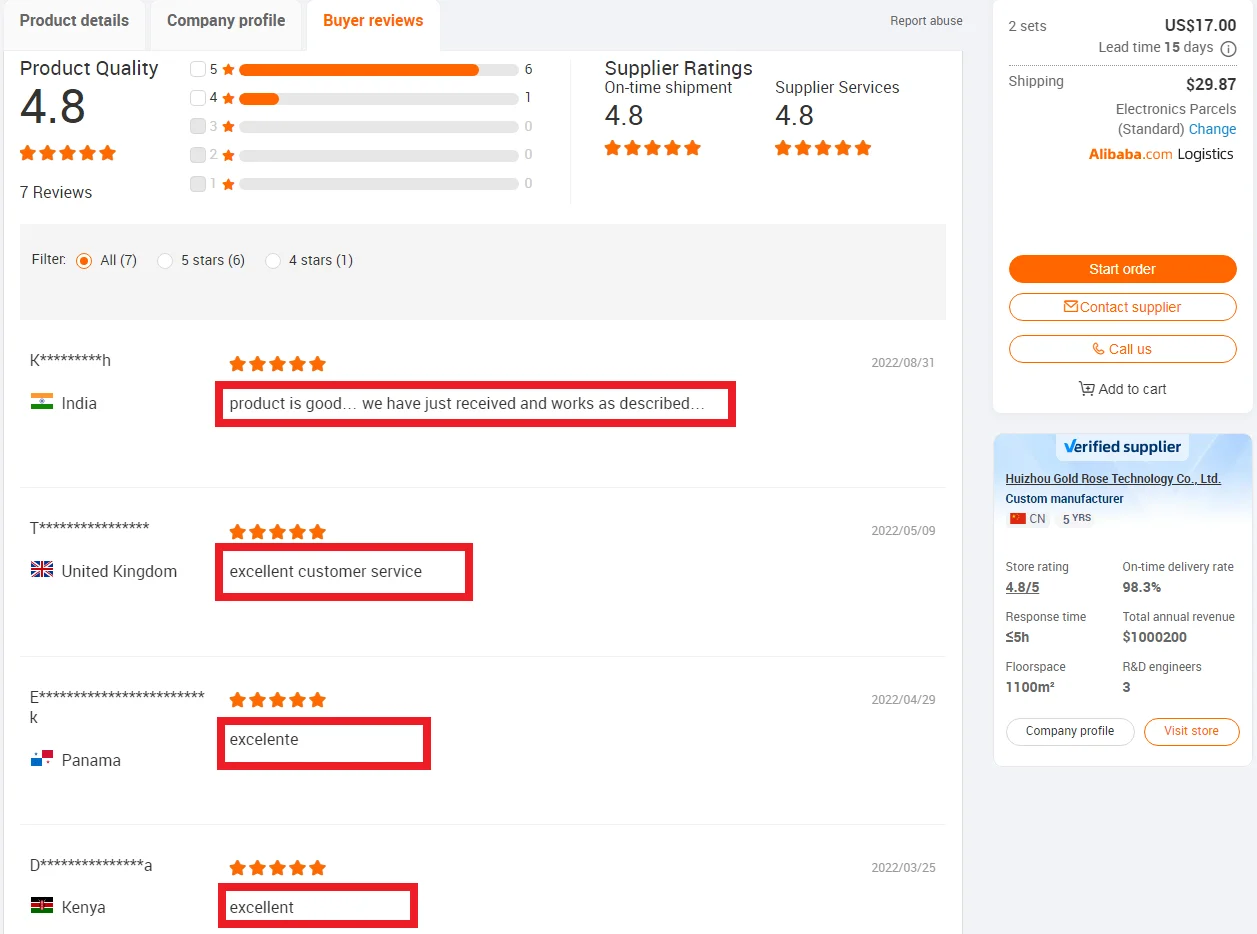Click the review text 'excelente'
Screen dimensions: 1257x934
264,740
